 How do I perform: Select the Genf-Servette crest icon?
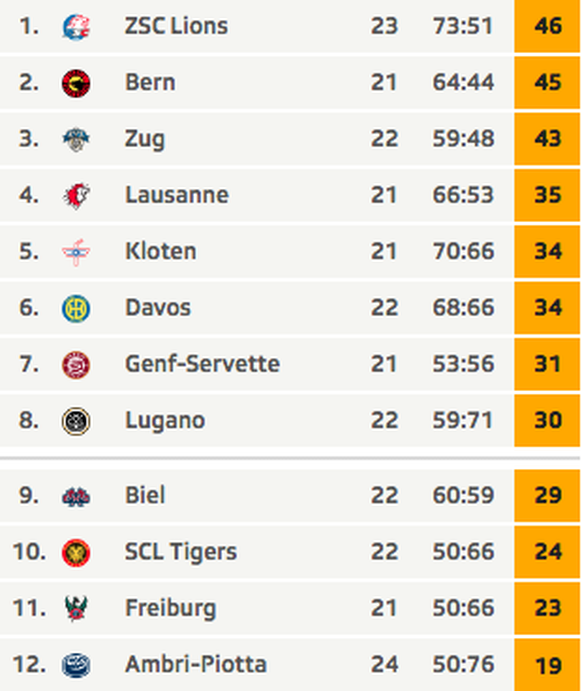pos(76,365)
